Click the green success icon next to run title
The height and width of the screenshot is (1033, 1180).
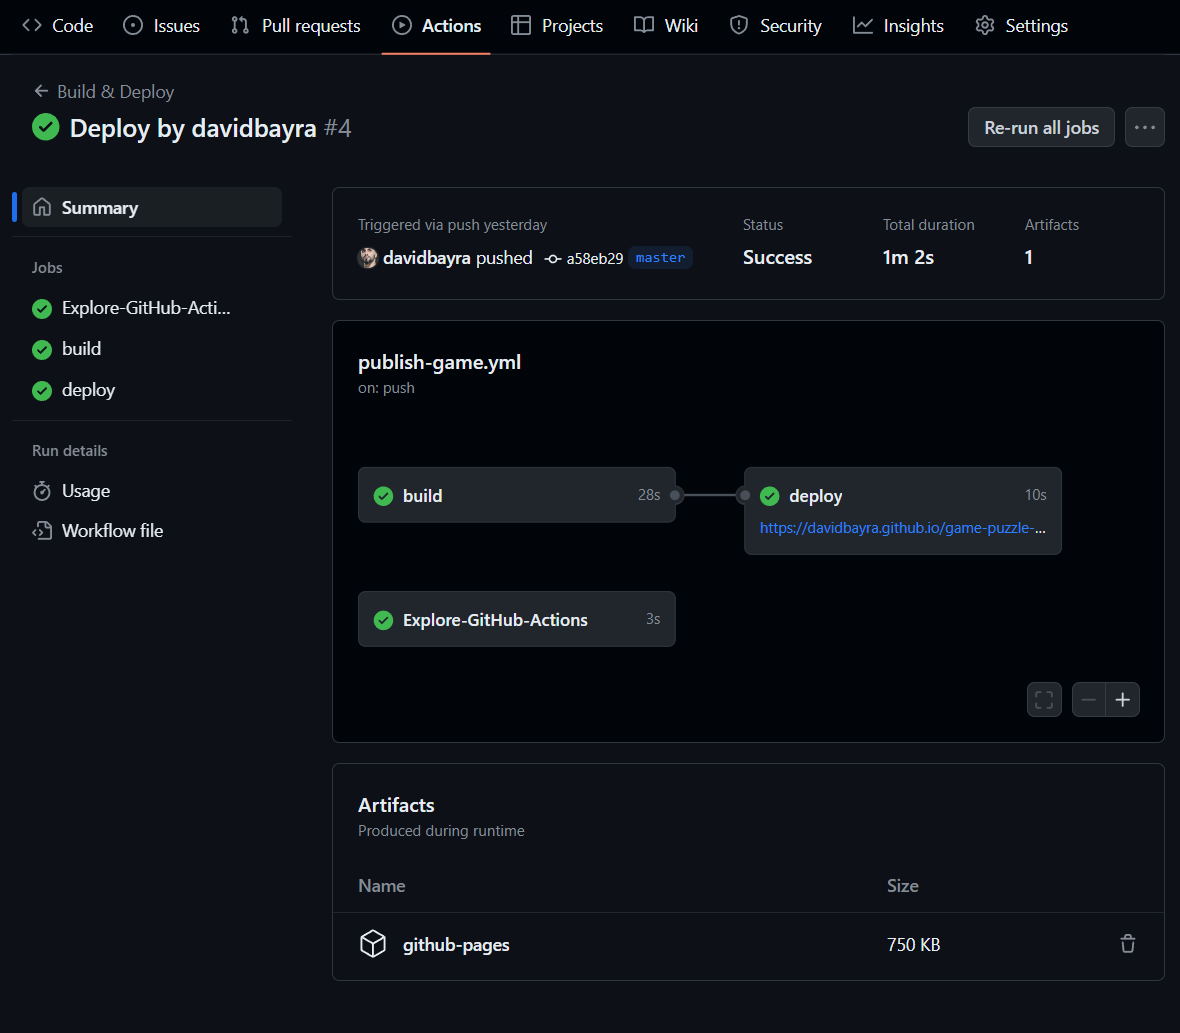(45, 127)
